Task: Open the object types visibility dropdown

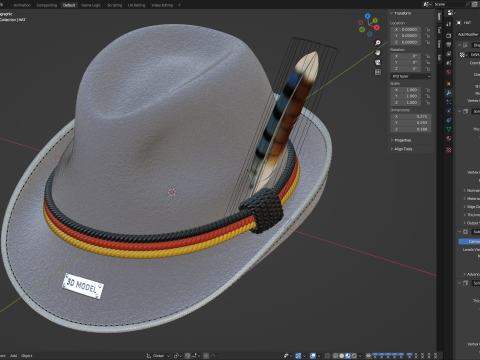Action: pos(288,356)
